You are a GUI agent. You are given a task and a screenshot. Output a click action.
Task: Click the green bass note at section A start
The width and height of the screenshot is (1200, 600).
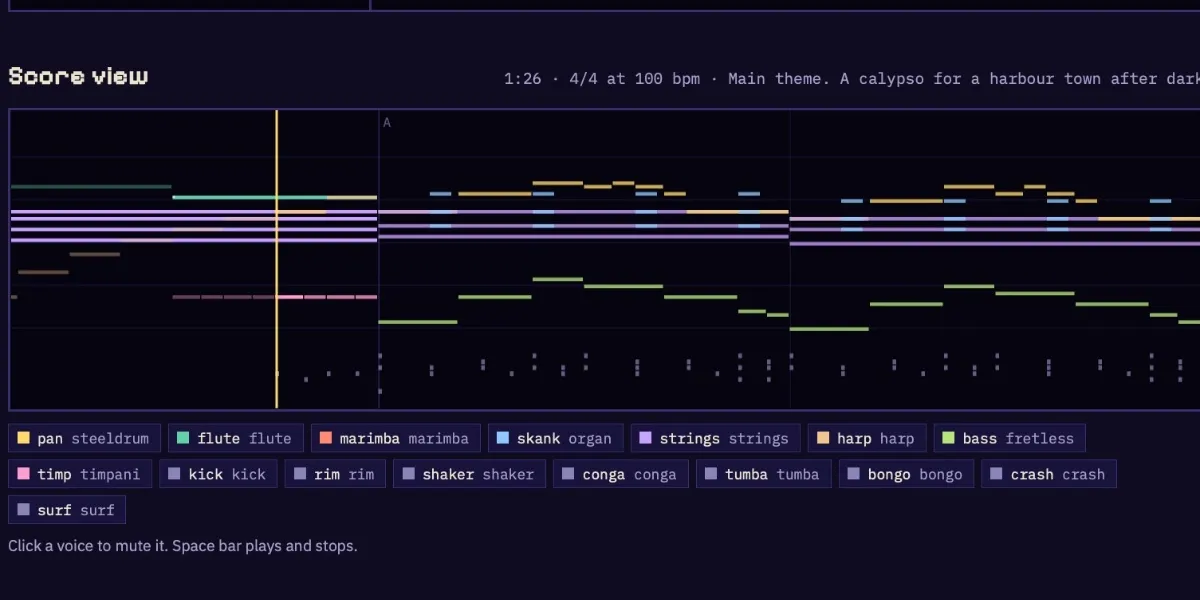click(418, 322)
